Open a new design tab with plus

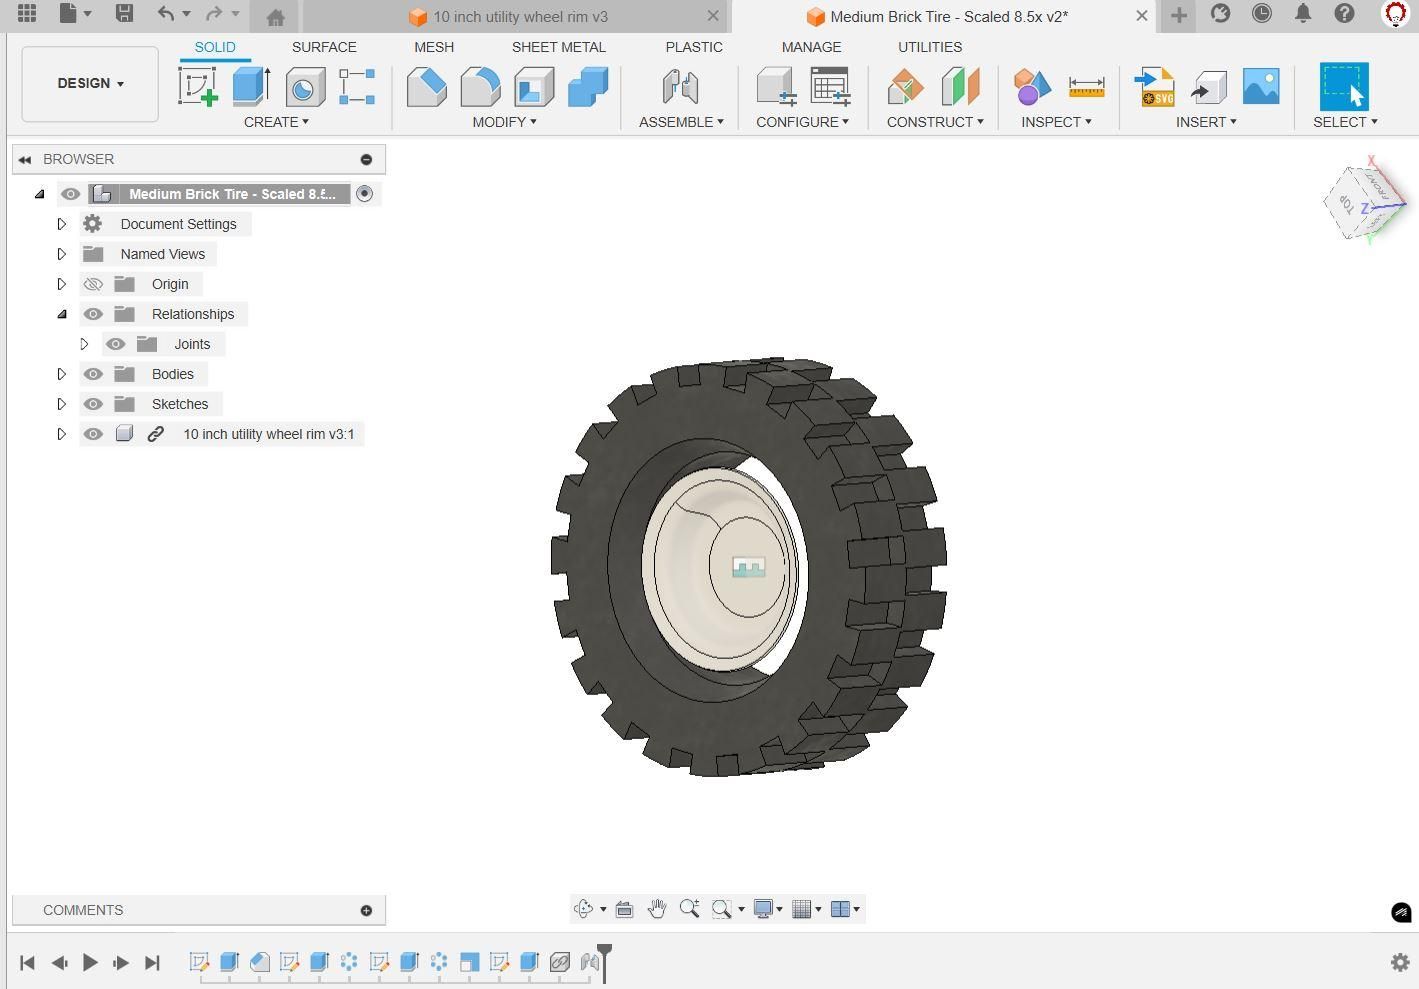1178,15
